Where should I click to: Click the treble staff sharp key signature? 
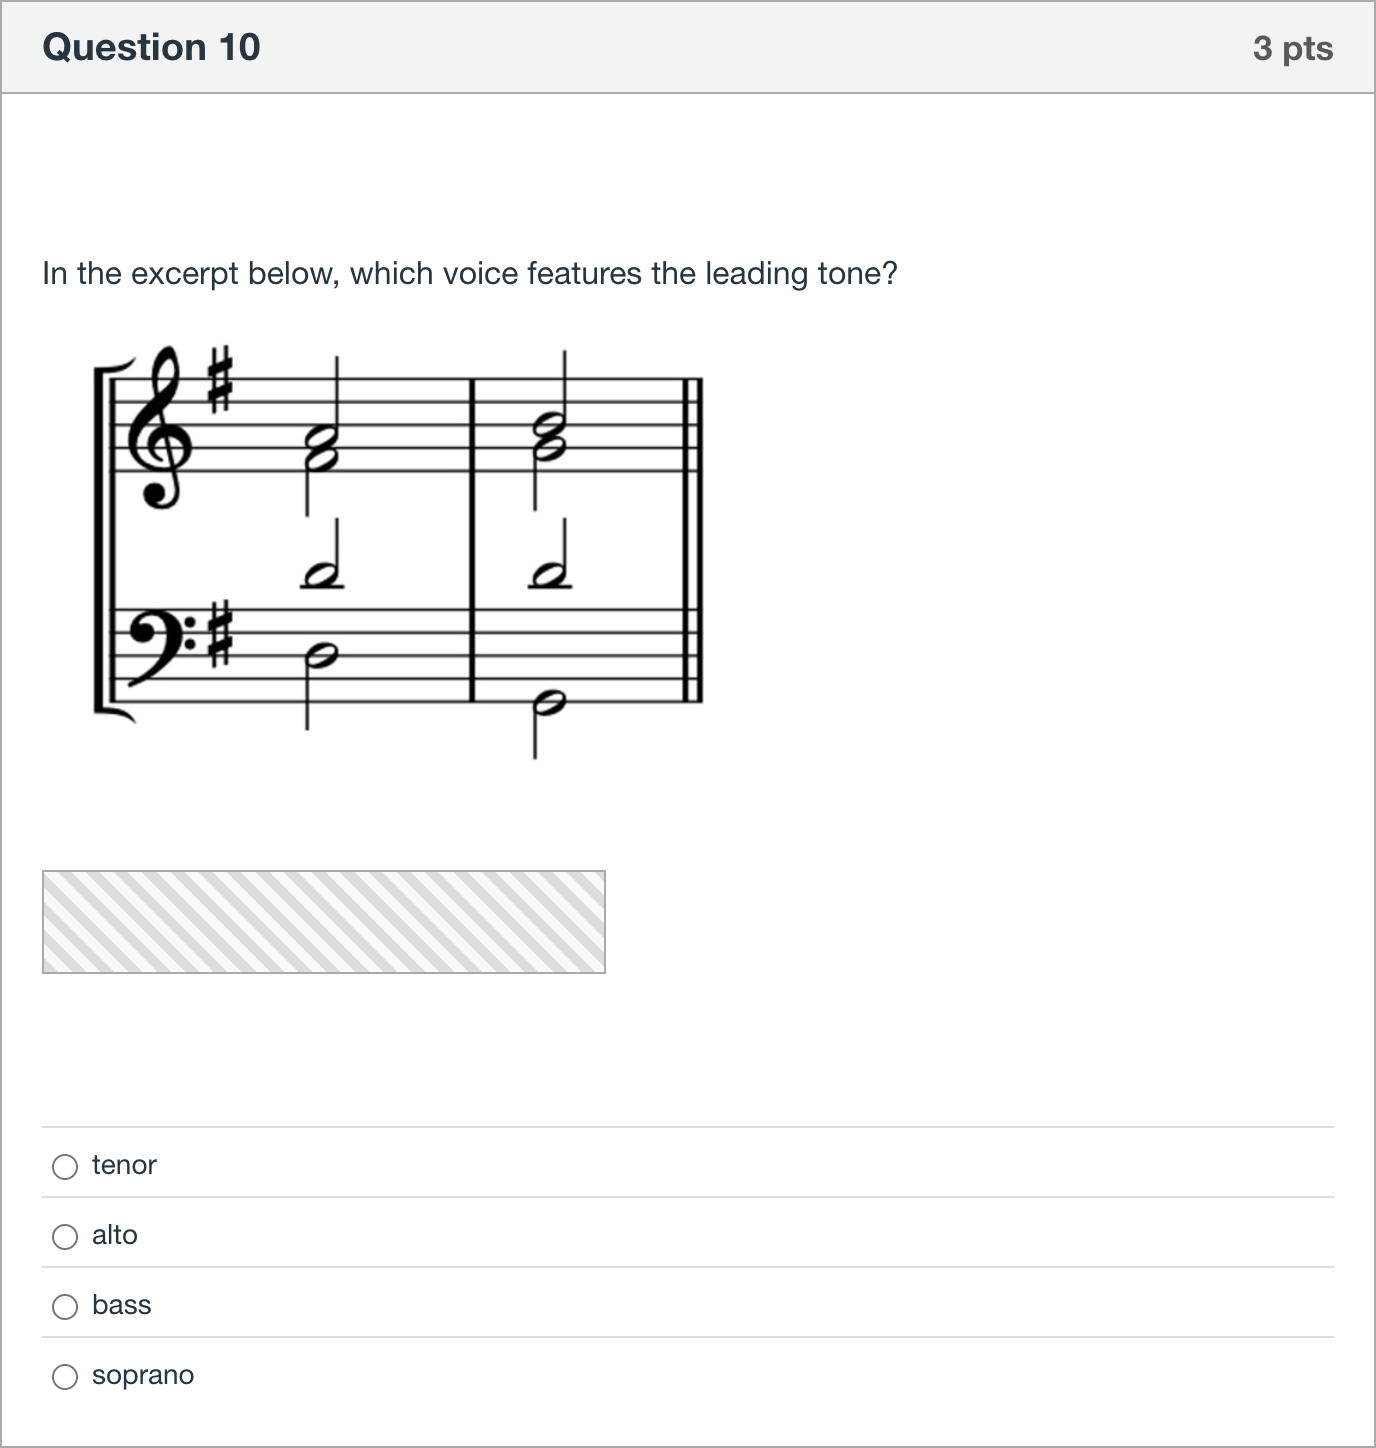tap(220, 380)
